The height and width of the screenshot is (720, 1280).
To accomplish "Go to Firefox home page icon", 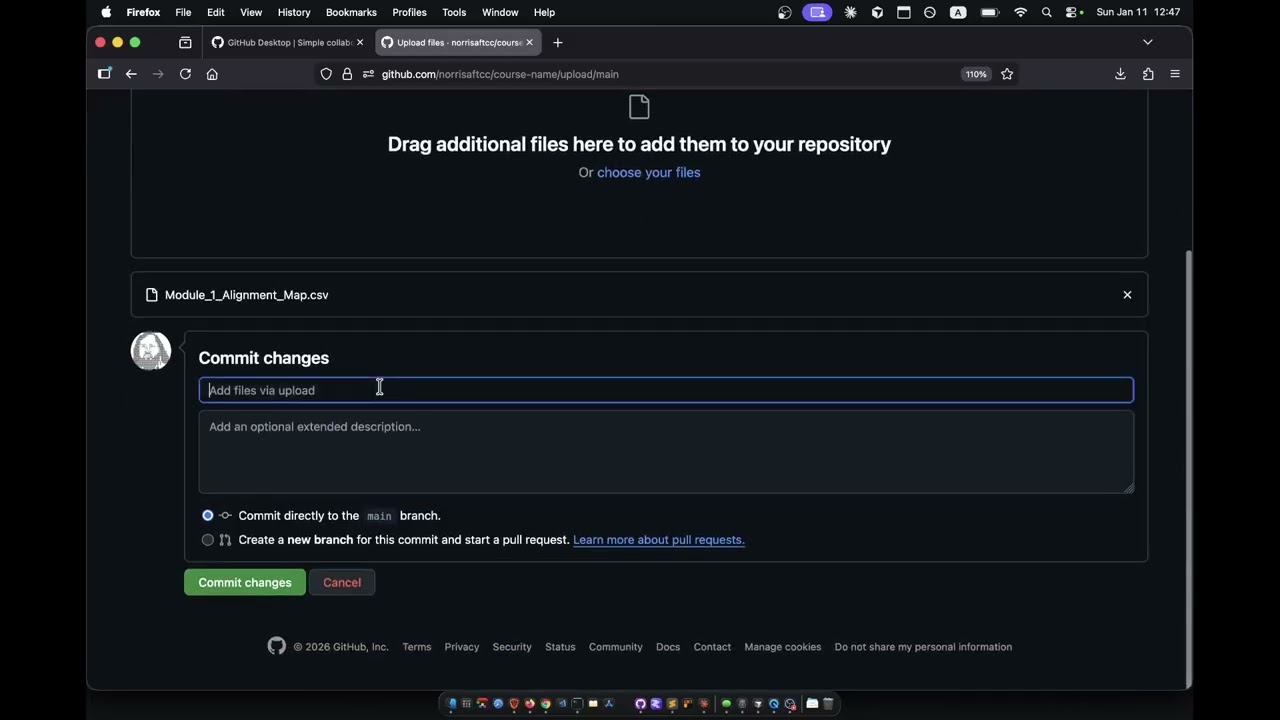I will [212, 74].
